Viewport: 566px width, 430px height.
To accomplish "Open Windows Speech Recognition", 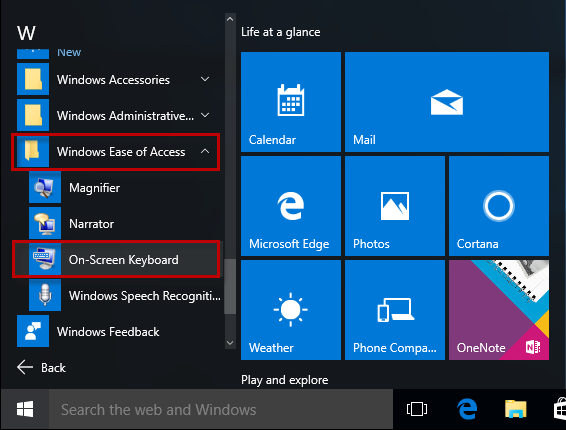I will point(125,295).
